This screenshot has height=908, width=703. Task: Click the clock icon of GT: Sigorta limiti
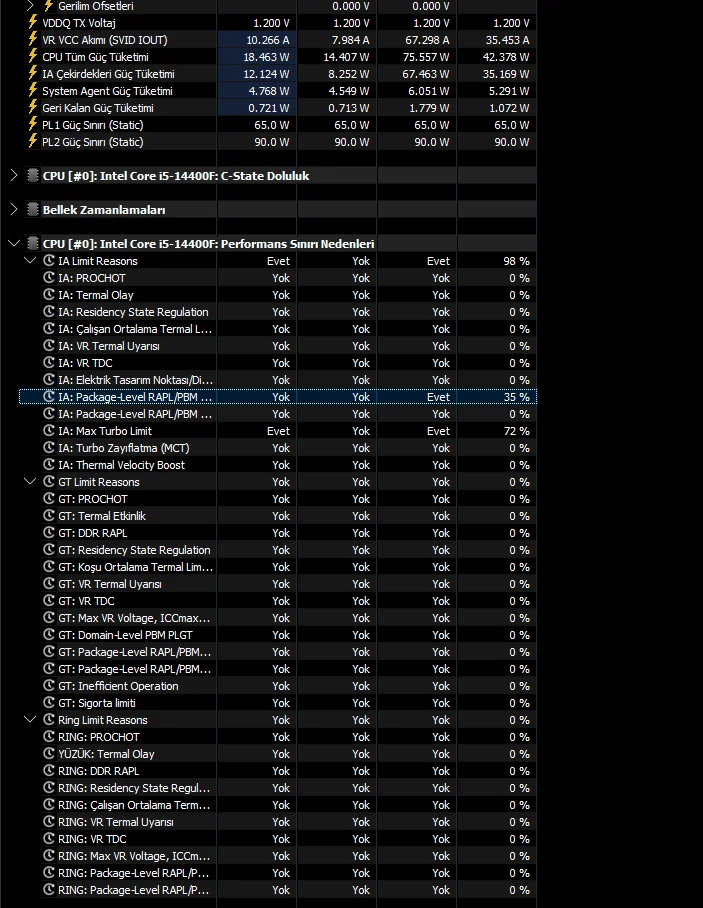49,702
